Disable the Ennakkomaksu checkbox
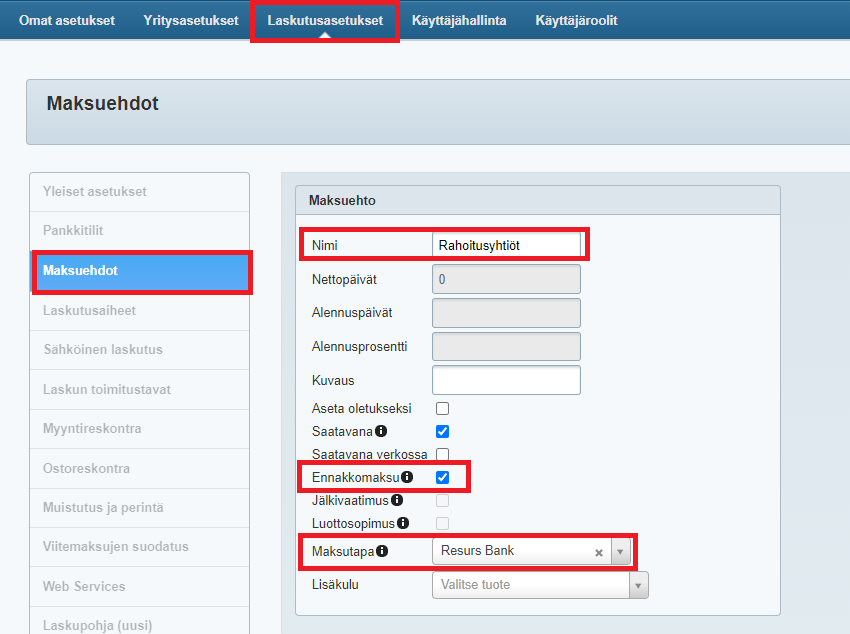 442,478
